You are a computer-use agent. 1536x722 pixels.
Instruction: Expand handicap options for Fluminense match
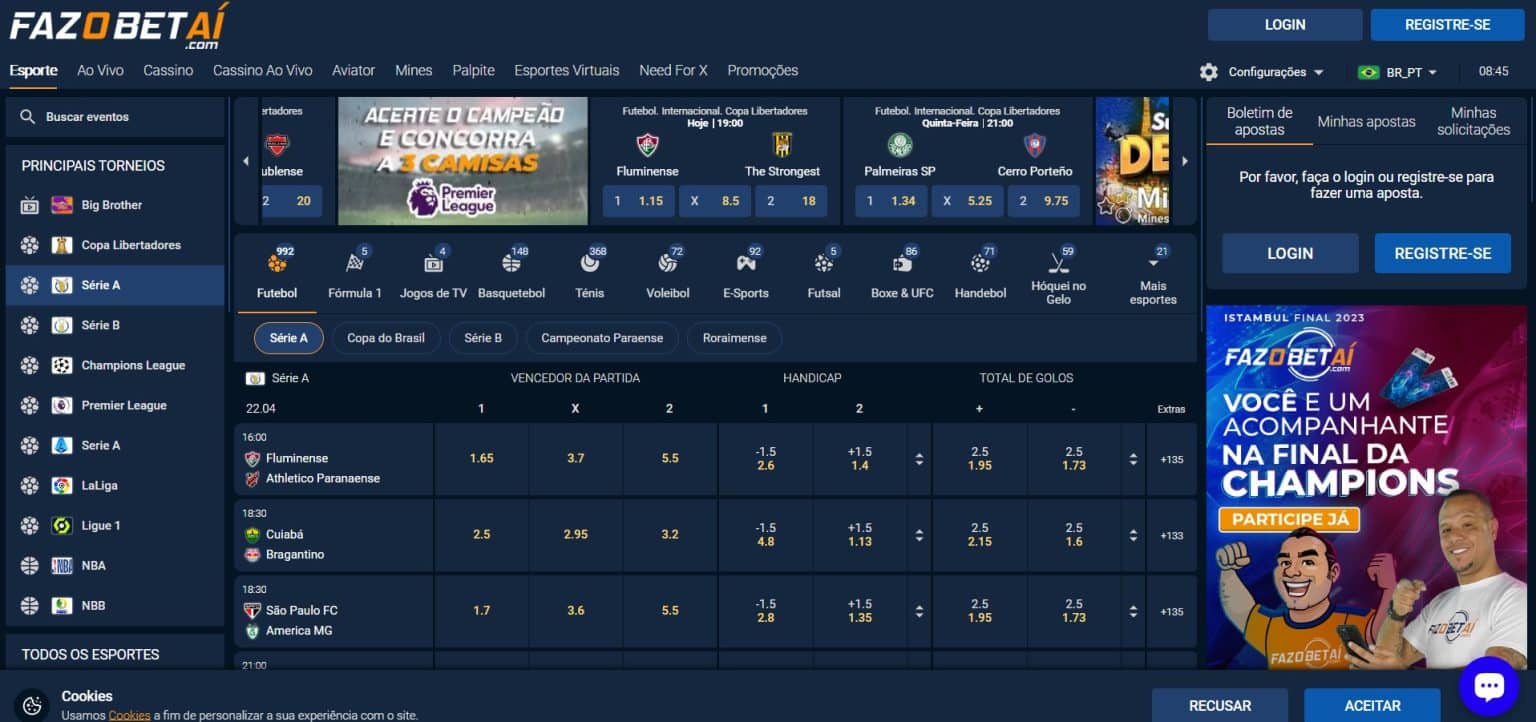pyautogui.click(x=919, y=459)
